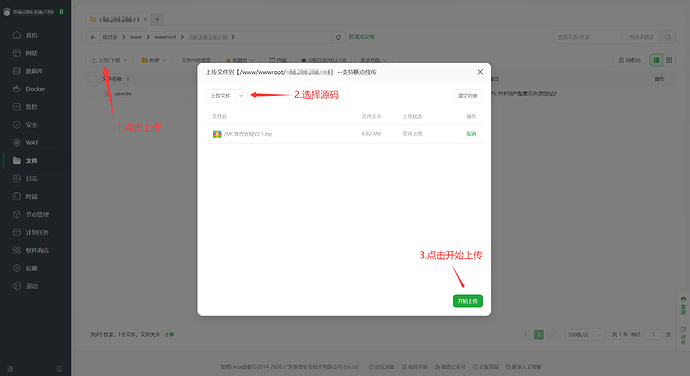The image size is (690, 376).
Task: Click the 终端 toolbar button
Action: pos(278,60)
